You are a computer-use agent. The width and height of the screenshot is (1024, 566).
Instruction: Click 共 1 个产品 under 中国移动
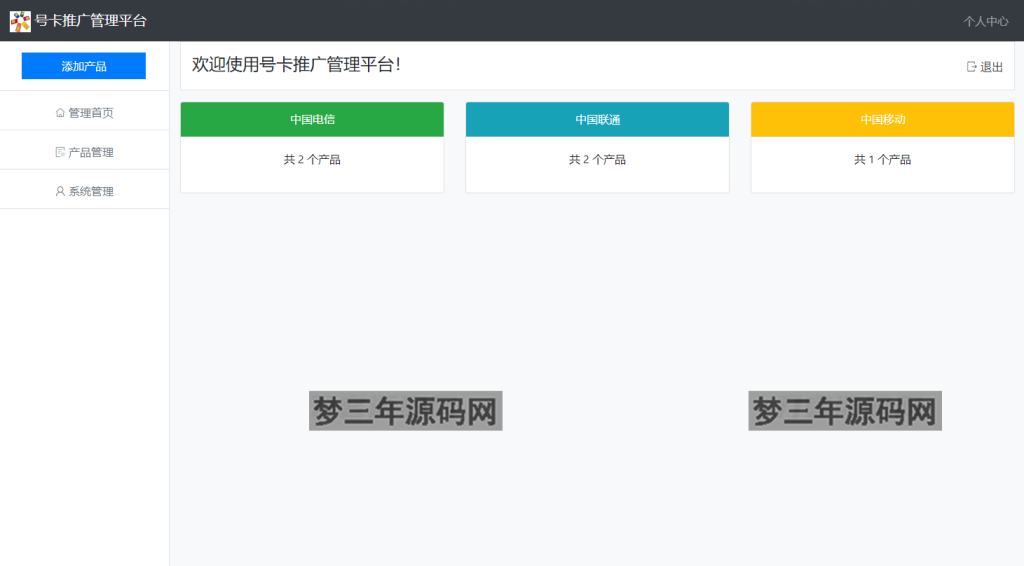[882, 159]
